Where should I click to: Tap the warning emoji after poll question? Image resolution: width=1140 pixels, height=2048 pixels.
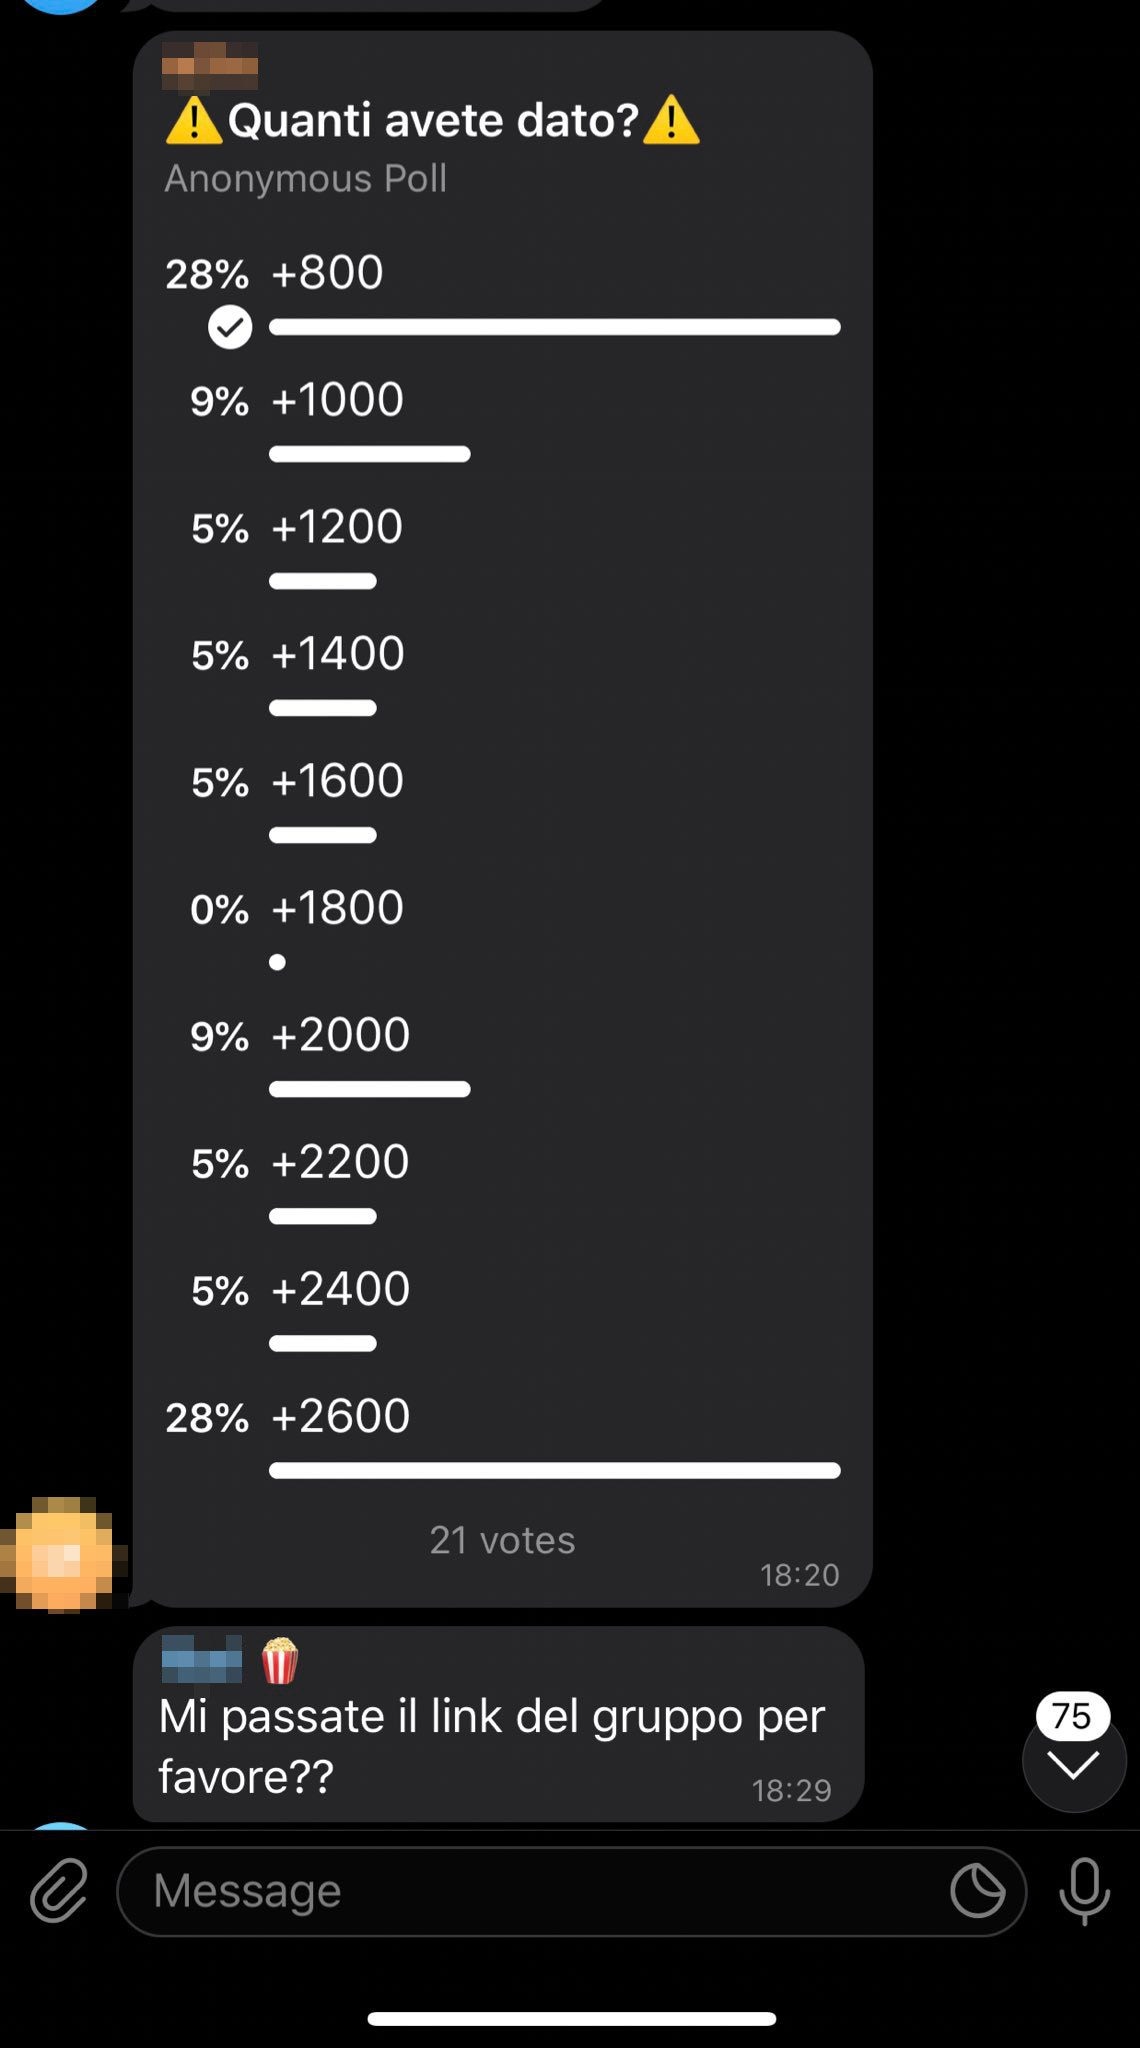671,121
